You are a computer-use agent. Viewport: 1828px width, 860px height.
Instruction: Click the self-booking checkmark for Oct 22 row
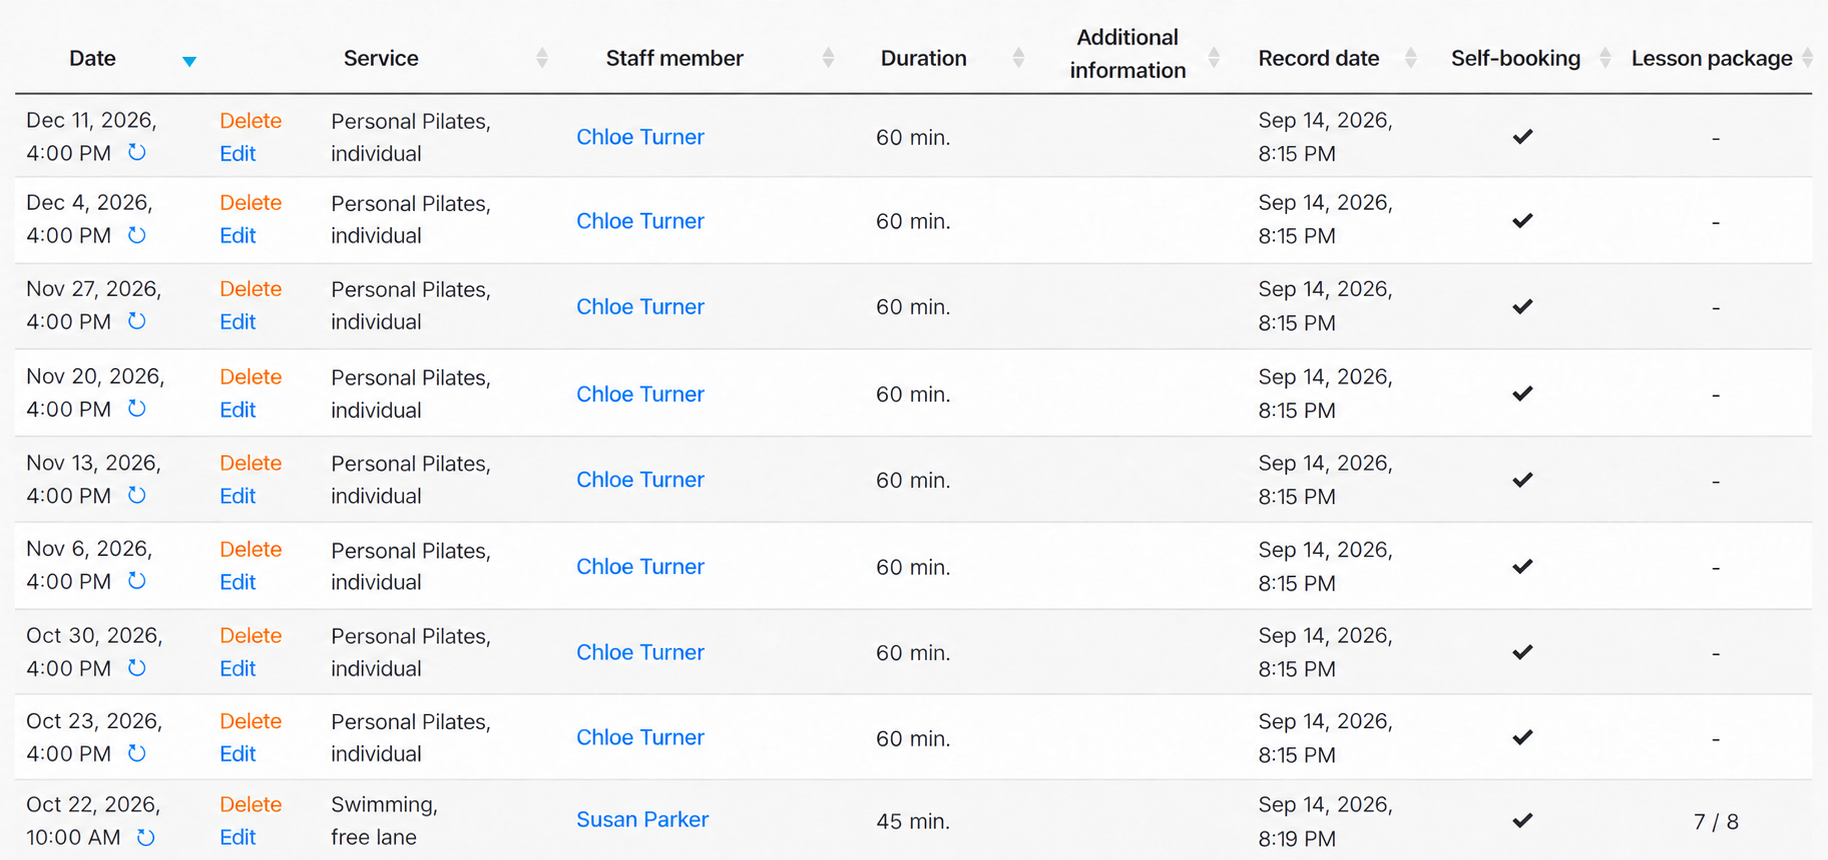(1523, 820)
